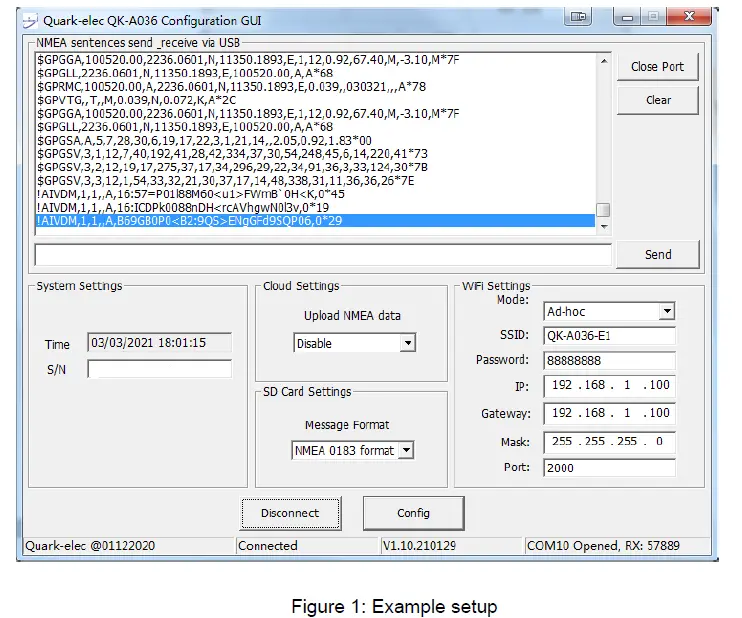
Task: Click the S/N input field
Action: 159,369
